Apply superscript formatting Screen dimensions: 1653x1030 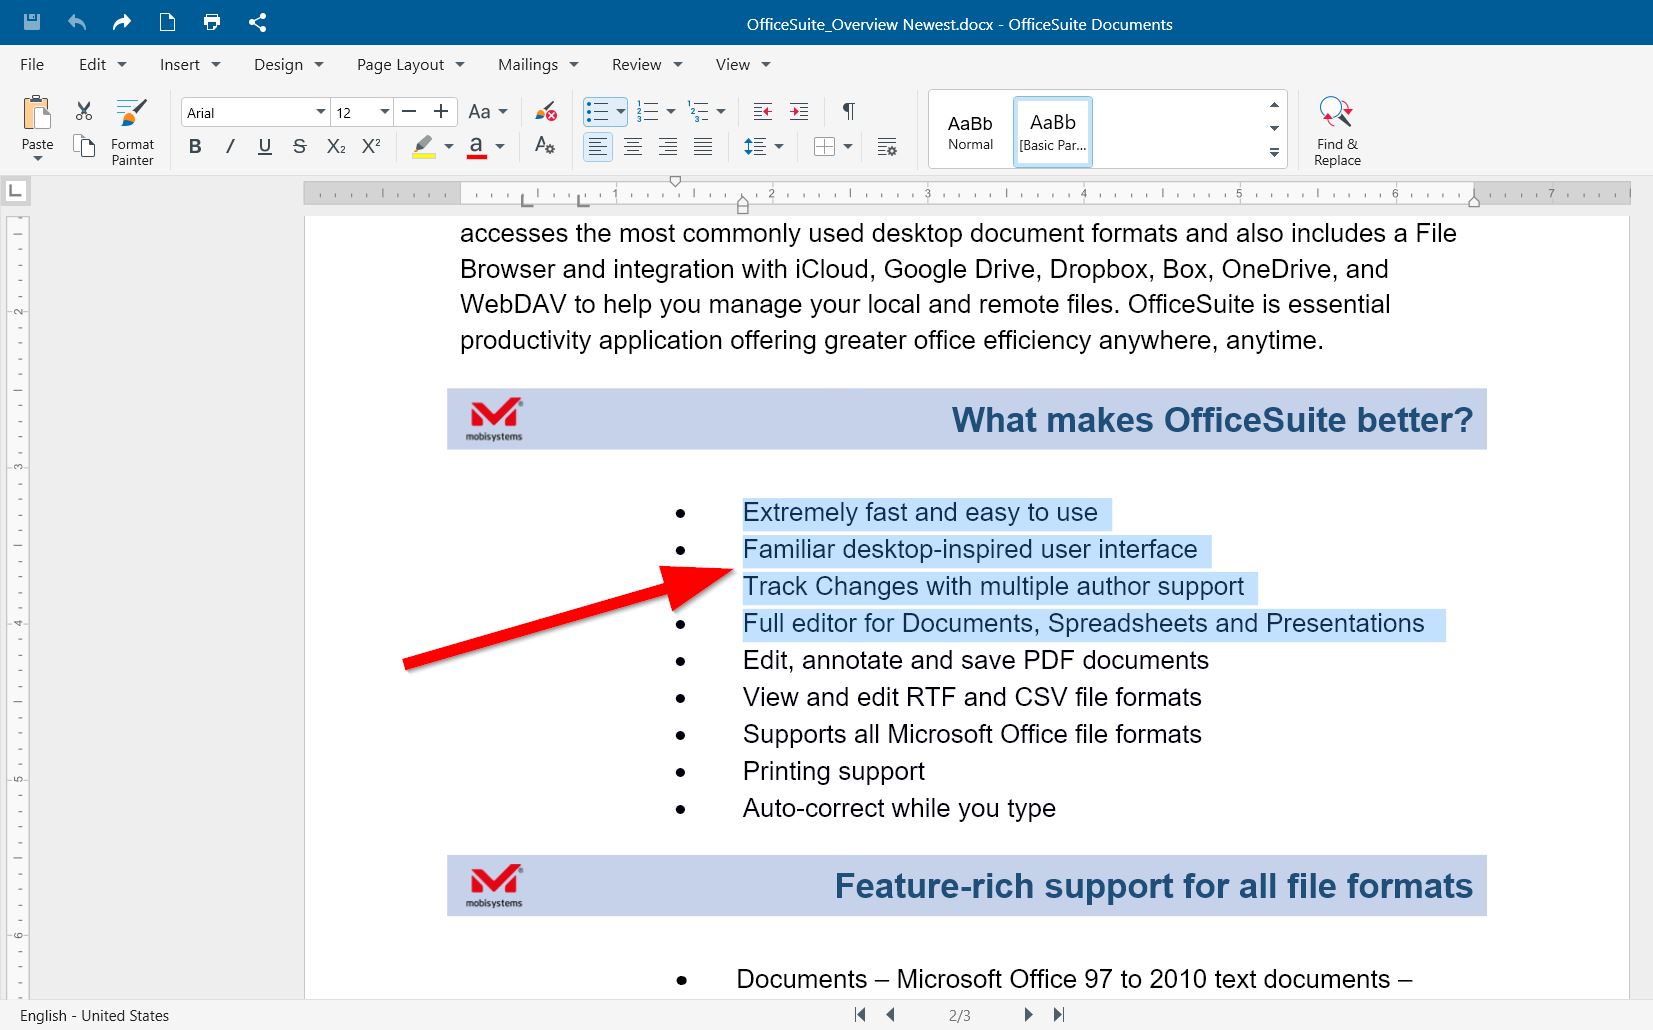coord(371,146)
